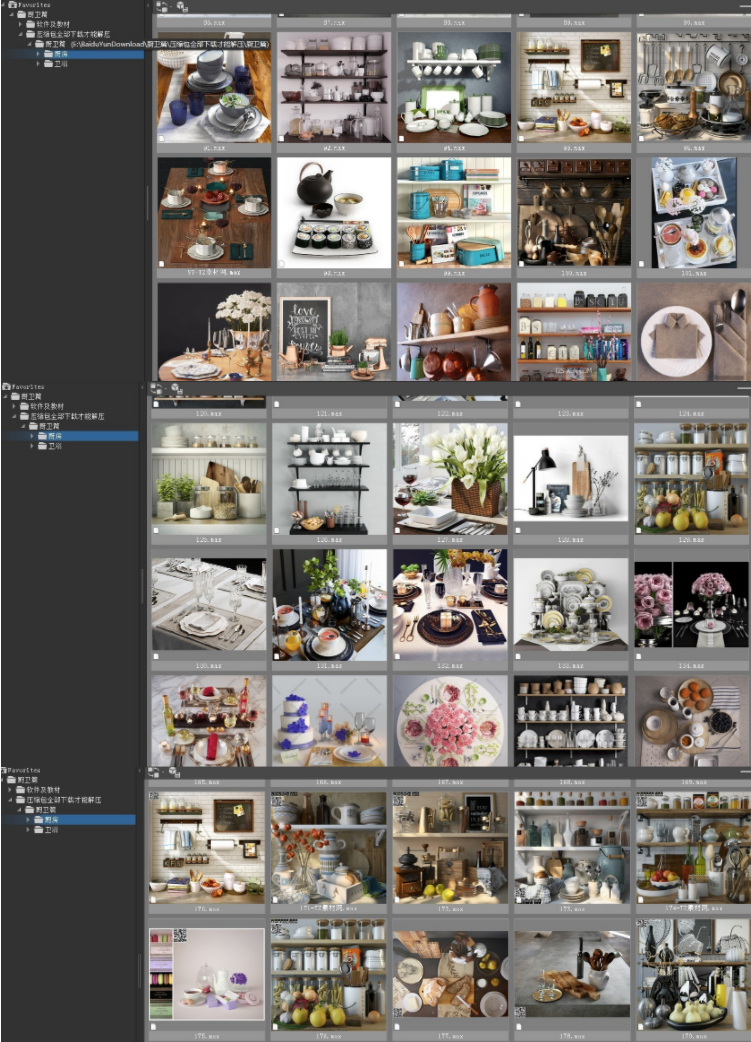Select the pears with black fruit thumbnail
The image size is (751, 1042).
[693, 974]
